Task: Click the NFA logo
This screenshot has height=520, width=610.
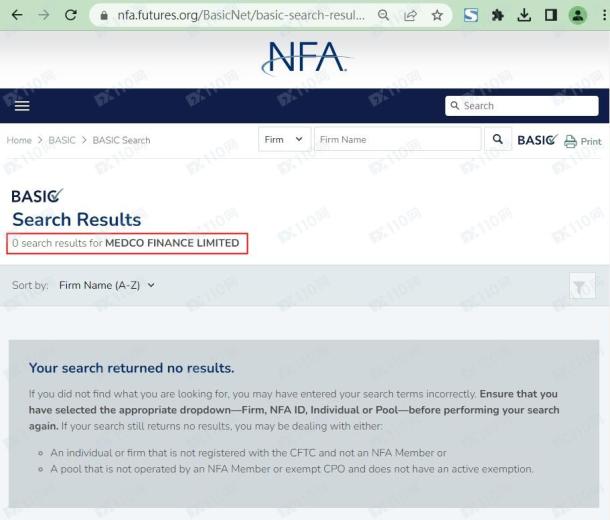Action: click(x=306, y=58)
